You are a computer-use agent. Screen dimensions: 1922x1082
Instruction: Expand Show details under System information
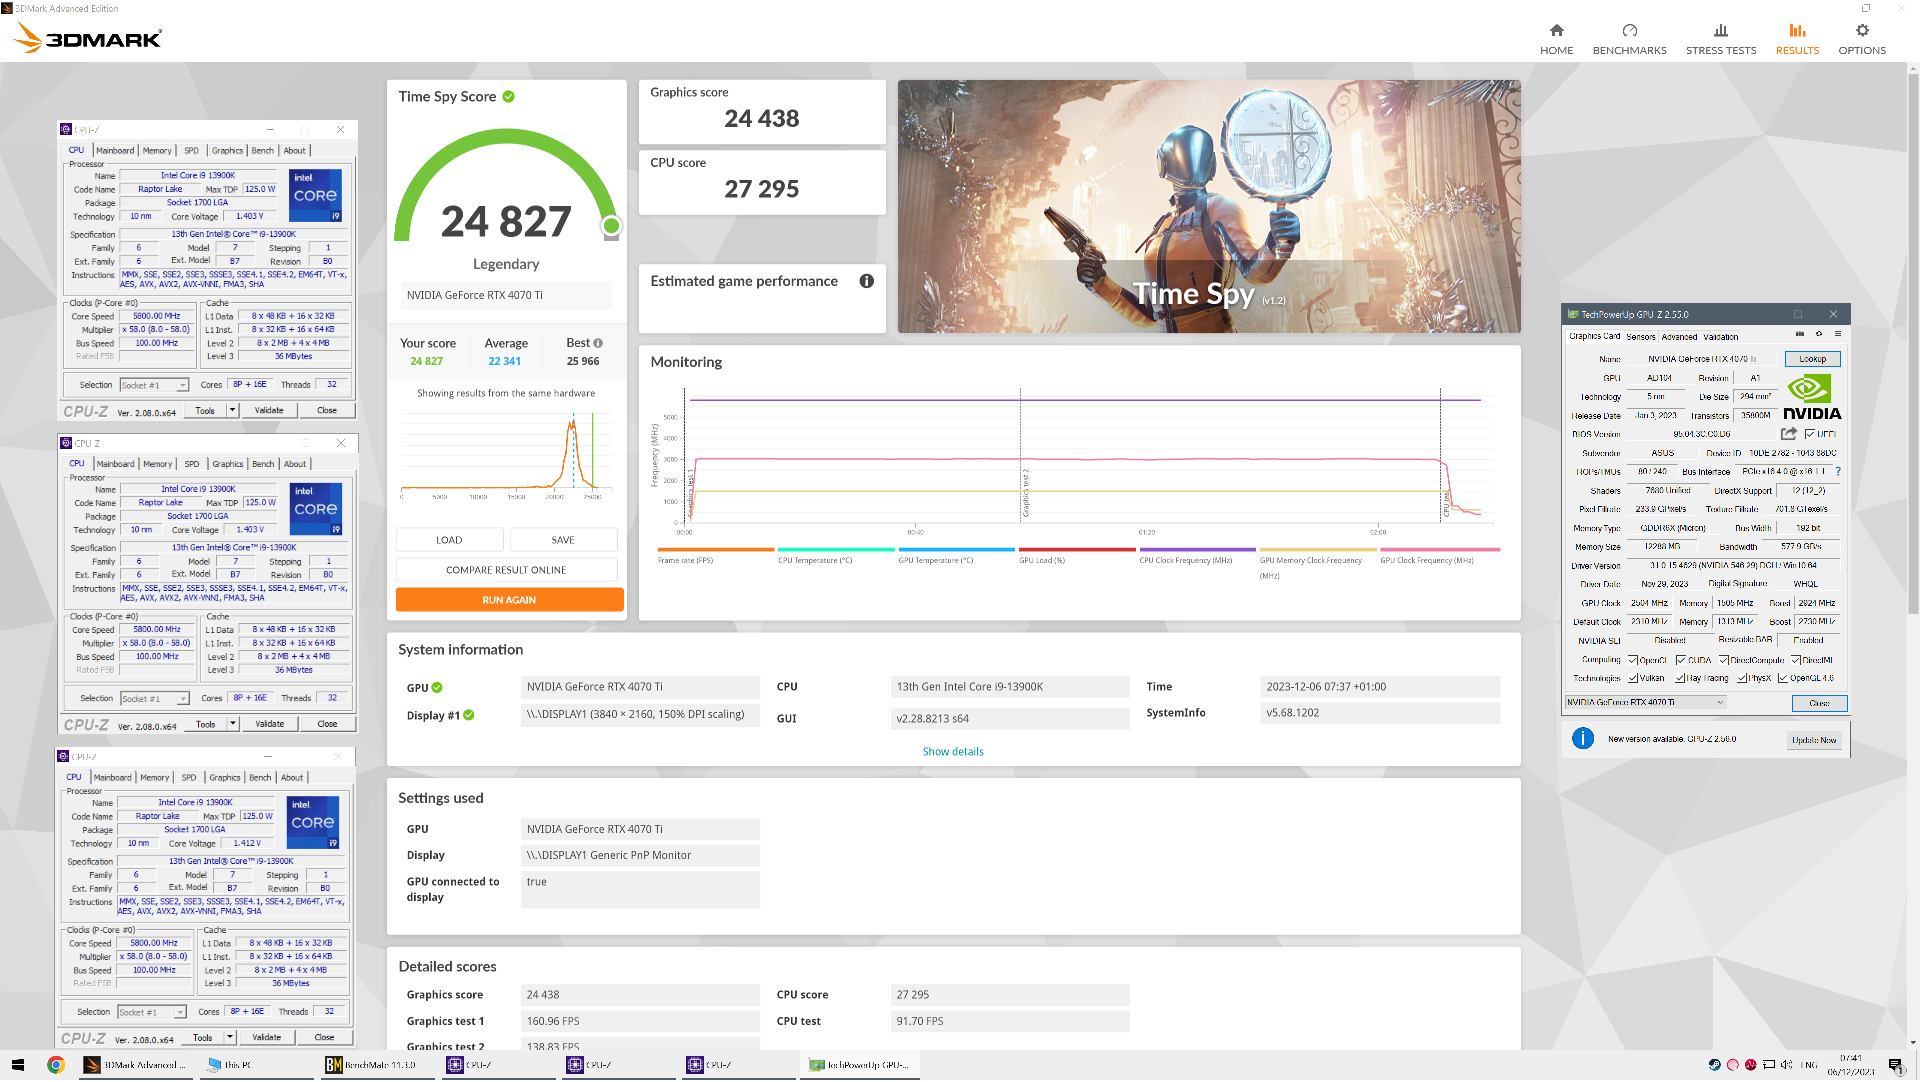coord(954,752)
